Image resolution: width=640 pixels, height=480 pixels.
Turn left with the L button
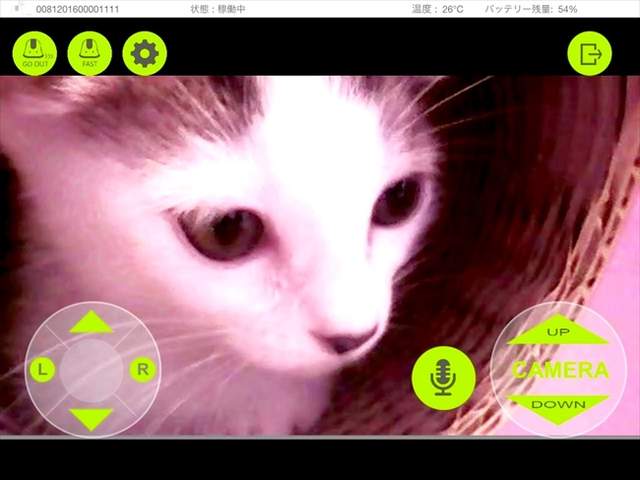pos(42,370)
